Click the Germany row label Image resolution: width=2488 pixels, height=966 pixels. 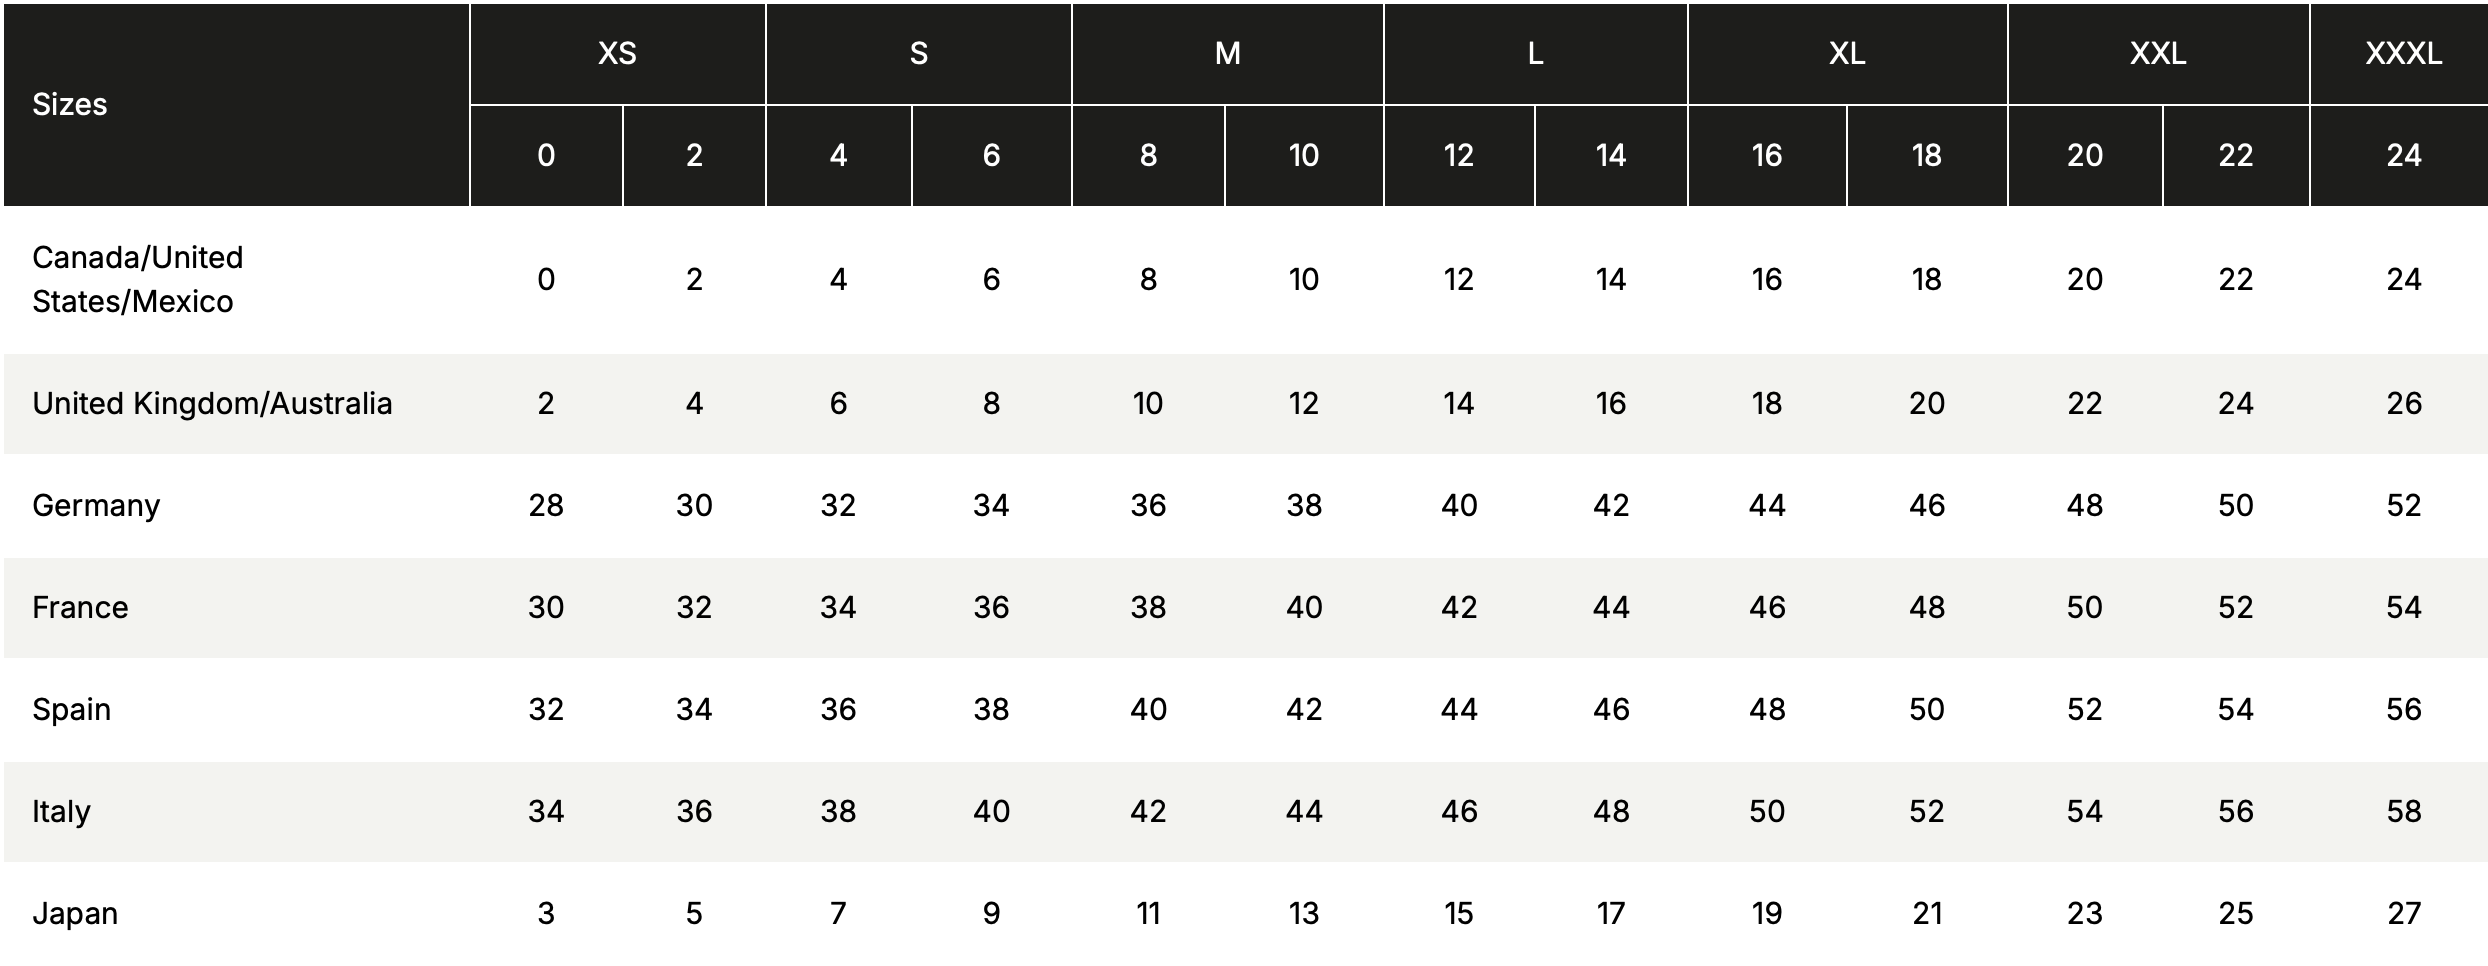tap(96, 505)
